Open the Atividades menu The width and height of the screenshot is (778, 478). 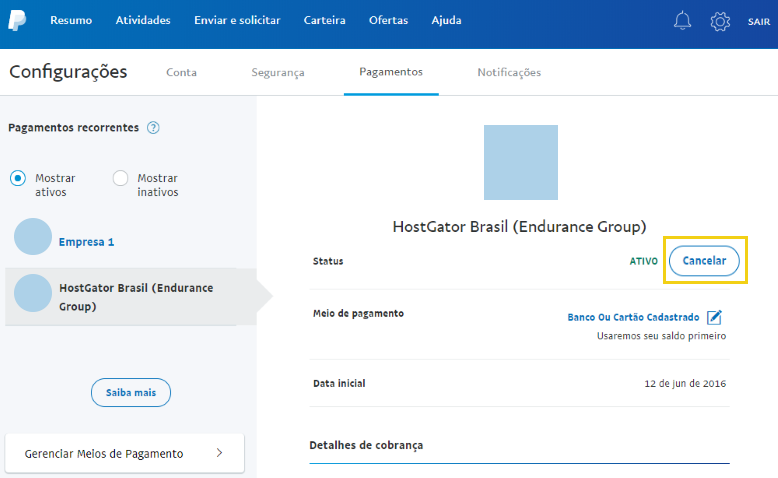click(x=143, y=20)
